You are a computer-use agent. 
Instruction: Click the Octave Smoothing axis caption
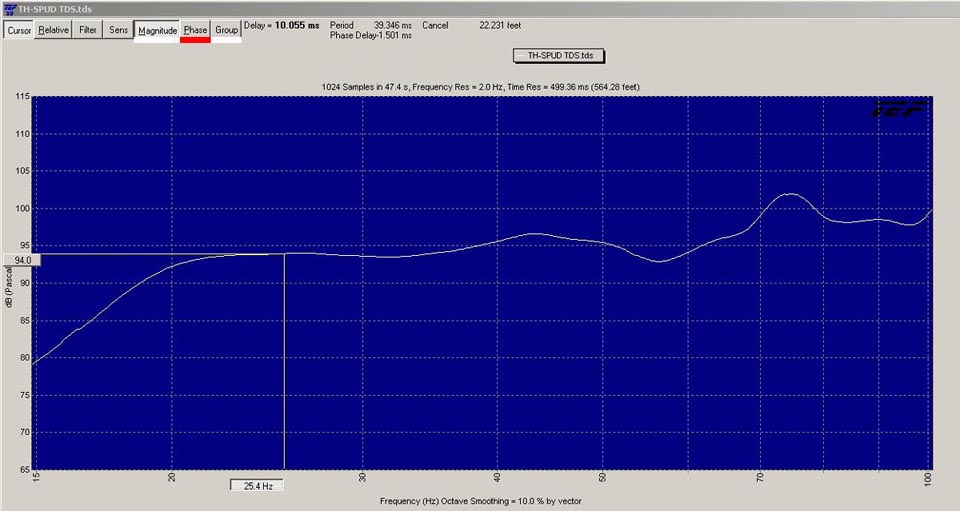pos(481,501)
